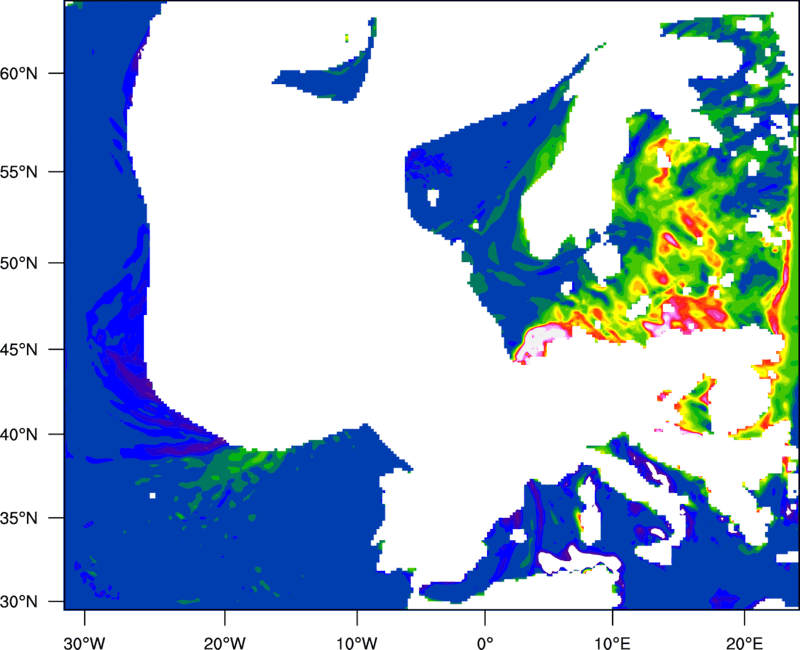
Task: Click the 10°E longitude label
Action: (612, 643)
